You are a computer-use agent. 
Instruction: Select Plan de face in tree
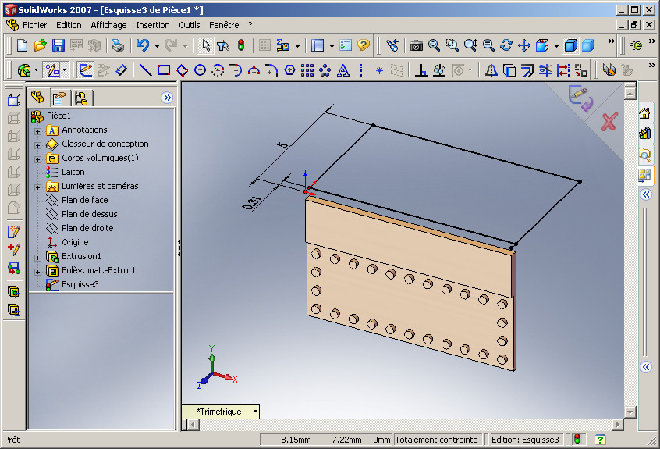coord(85,200)
